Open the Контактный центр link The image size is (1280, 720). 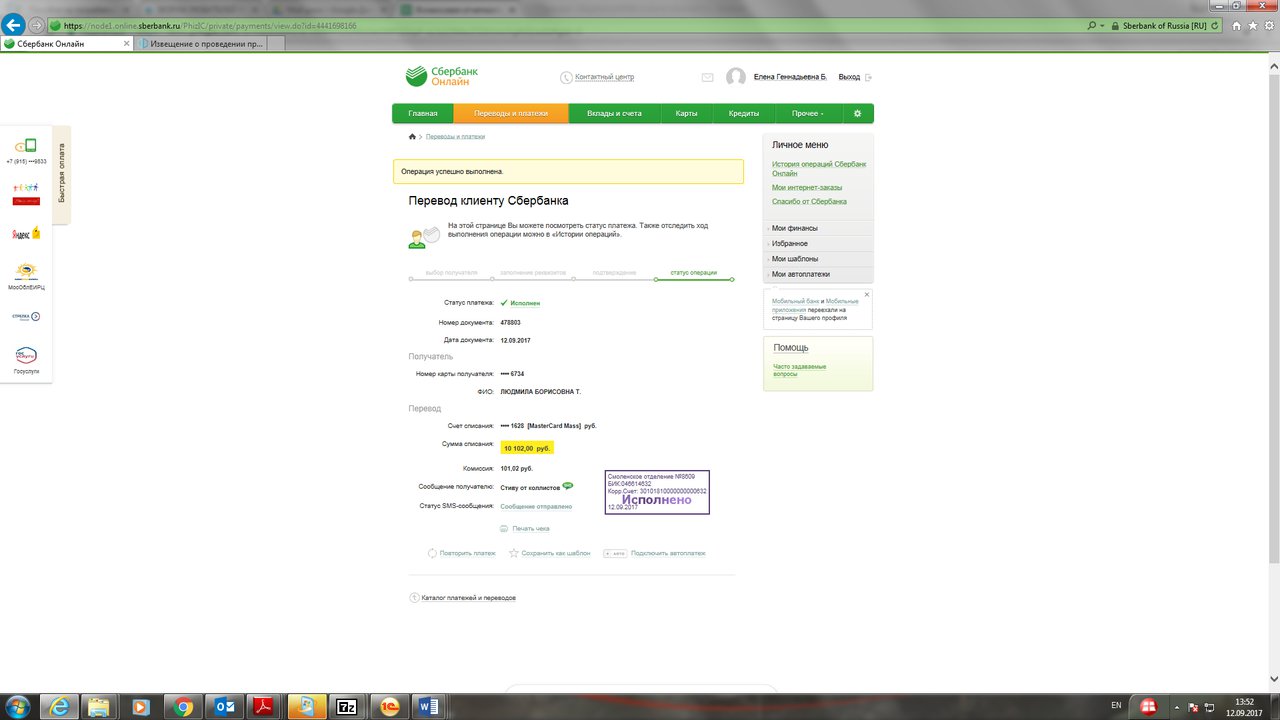605,77
